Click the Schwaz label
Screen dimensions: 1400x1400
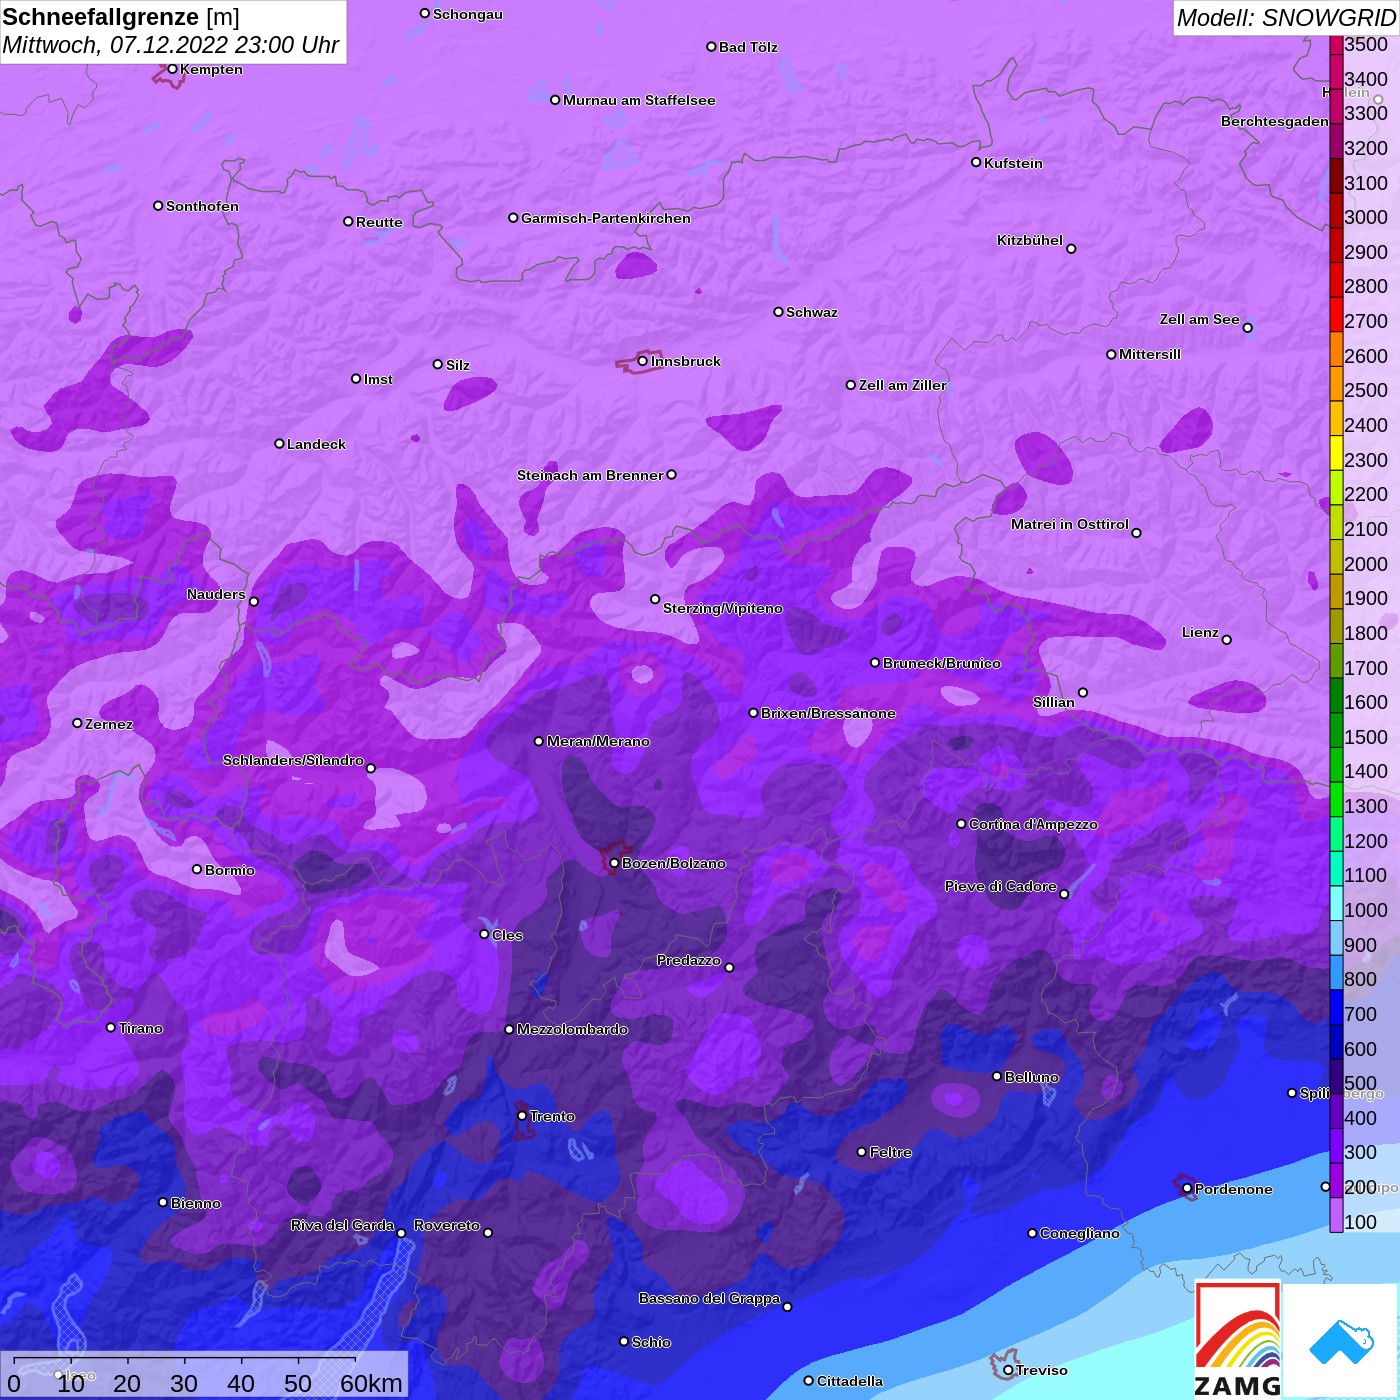[812, 312]
